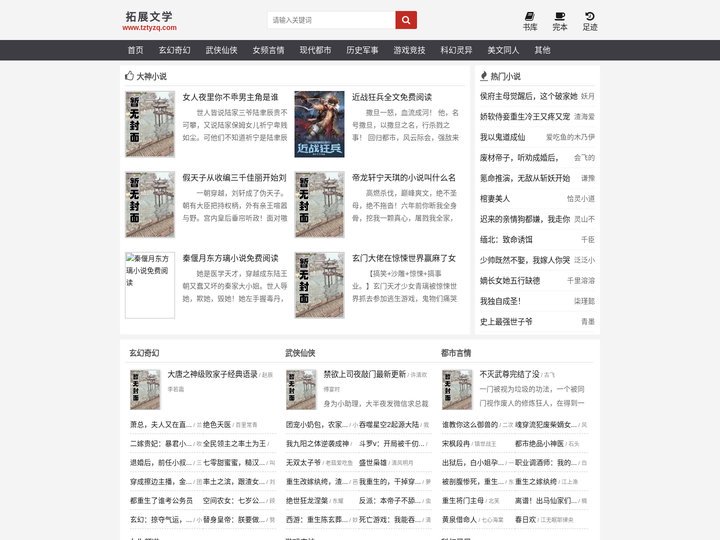Open hot novel 嫡长女她五行缺德
This screenshot has height=540, width=720.
pyautogui.click(x=510, y=281)
